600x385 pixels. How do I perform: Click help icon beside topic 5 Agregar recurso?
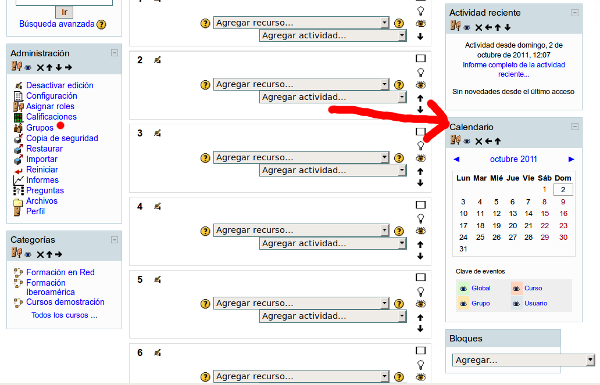point(205,303)
